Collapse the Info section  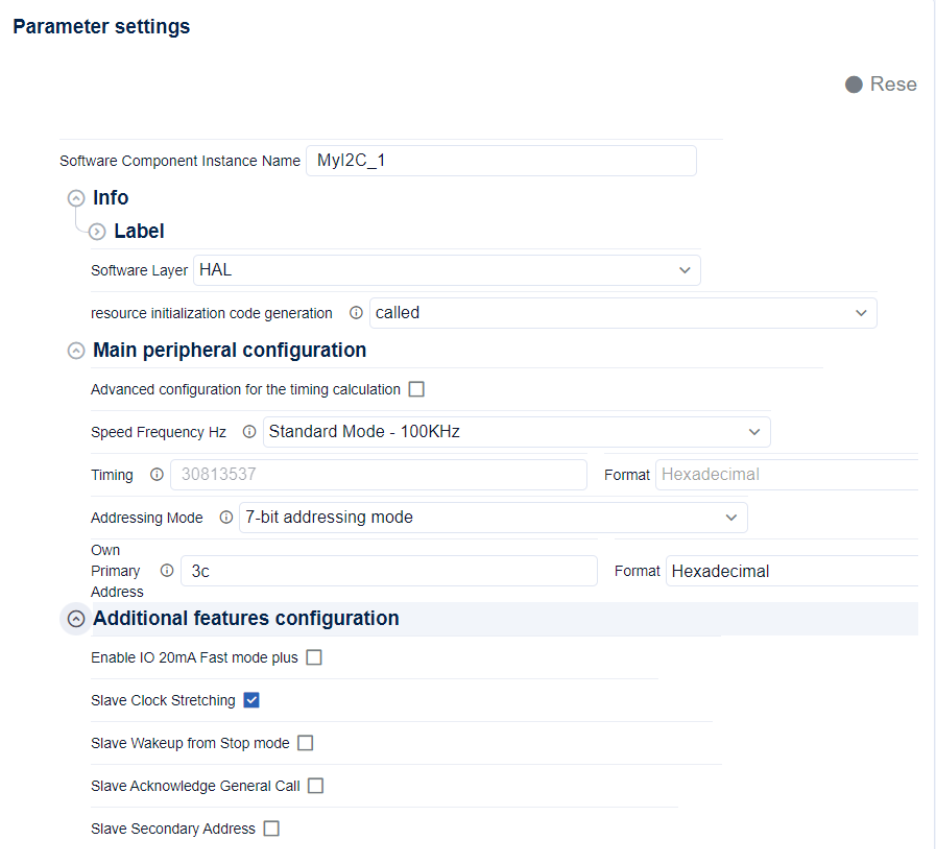click(x=75, y=198)
